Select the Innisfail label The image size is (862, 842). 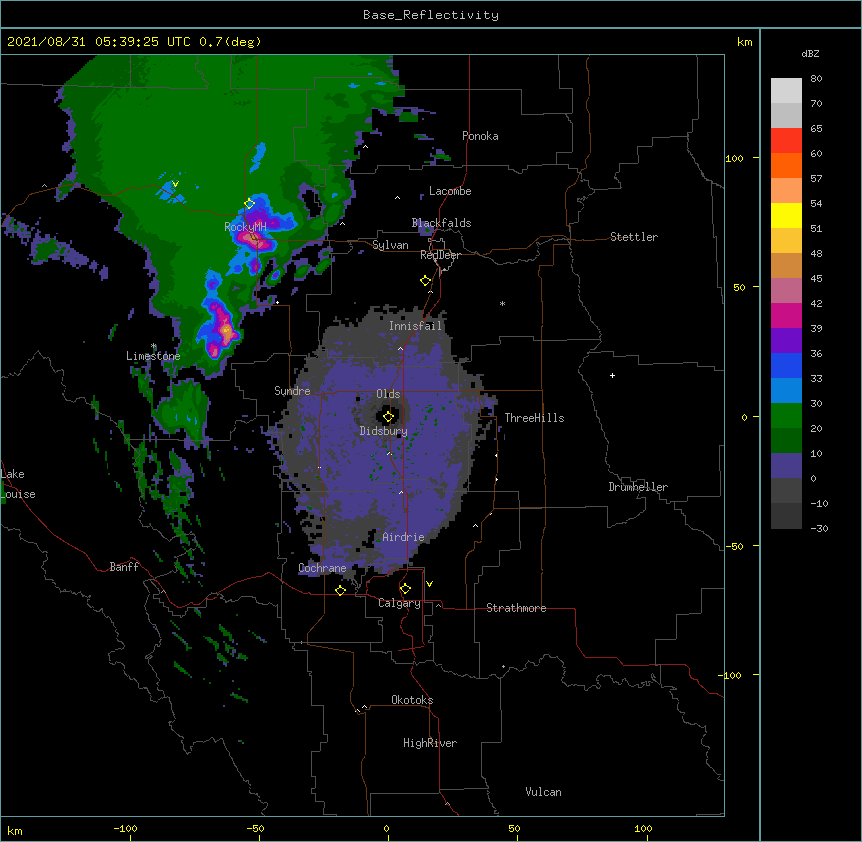415,326
